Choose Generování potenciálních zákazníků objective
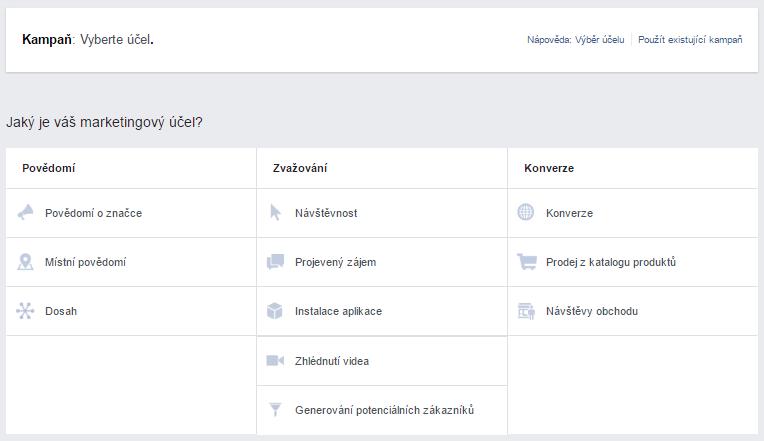This screenshot has height=441, width=764. point(382,410)
